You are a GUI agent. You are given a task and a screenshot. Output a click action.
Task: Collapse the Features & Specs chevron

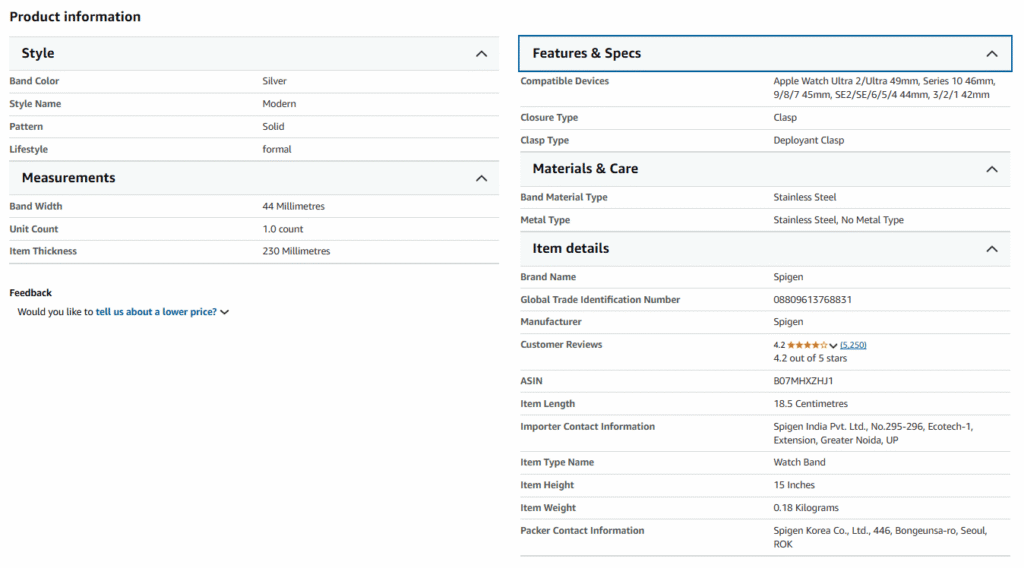click(x=992, y=54)
